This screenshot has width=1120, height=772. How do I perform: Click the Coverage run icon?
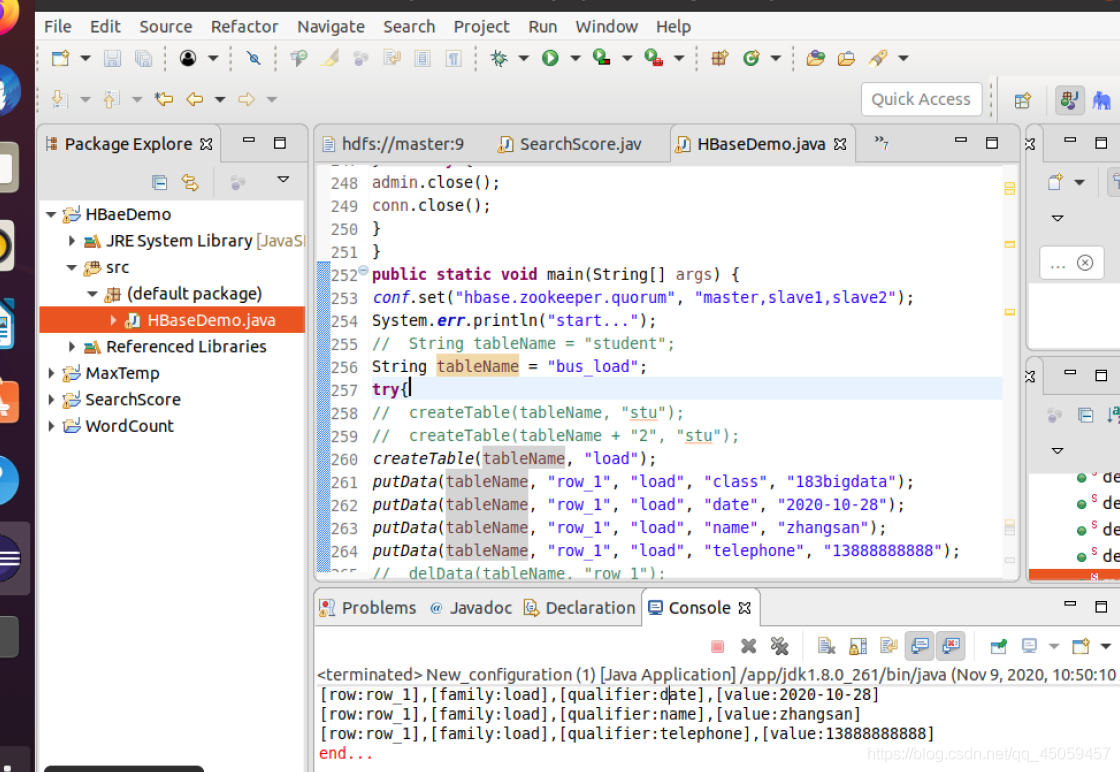(601, 58)
